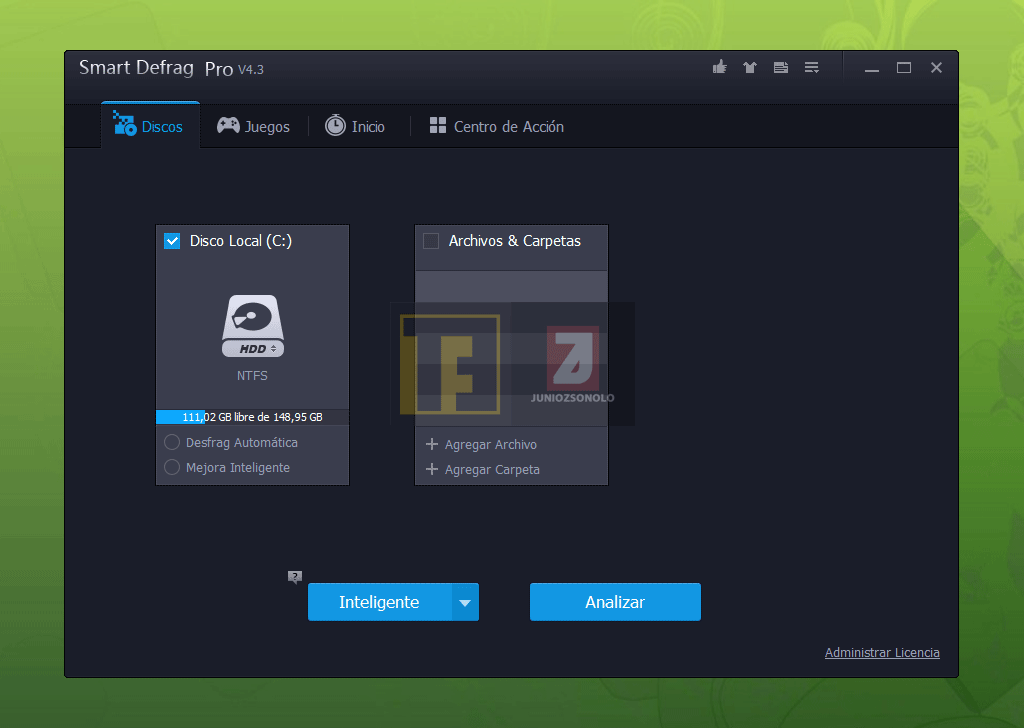Uncheck the Disco Local (C:) checkbox
The height and width of the screenshot is (728, 1024).
[172, 241]
